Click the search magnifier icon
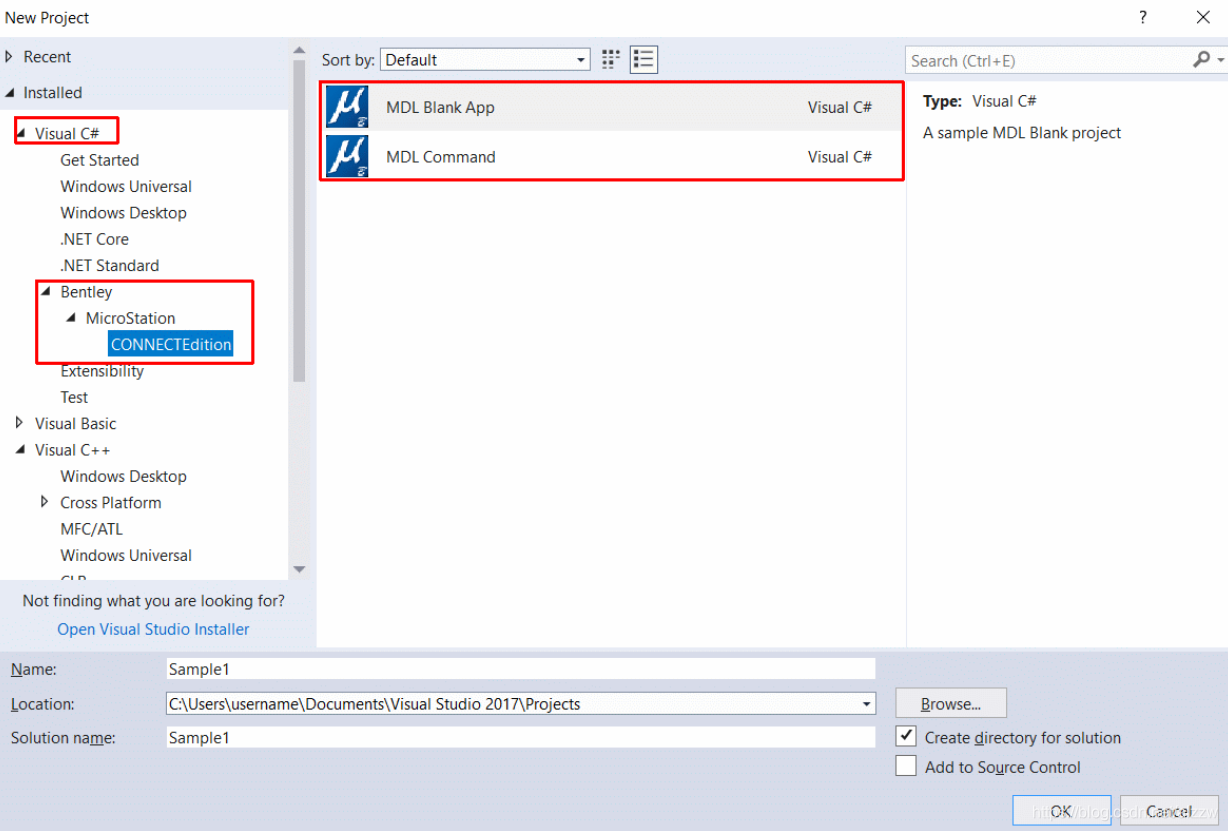Viewport: 1228px width, 831px height. coord(1201,60)
